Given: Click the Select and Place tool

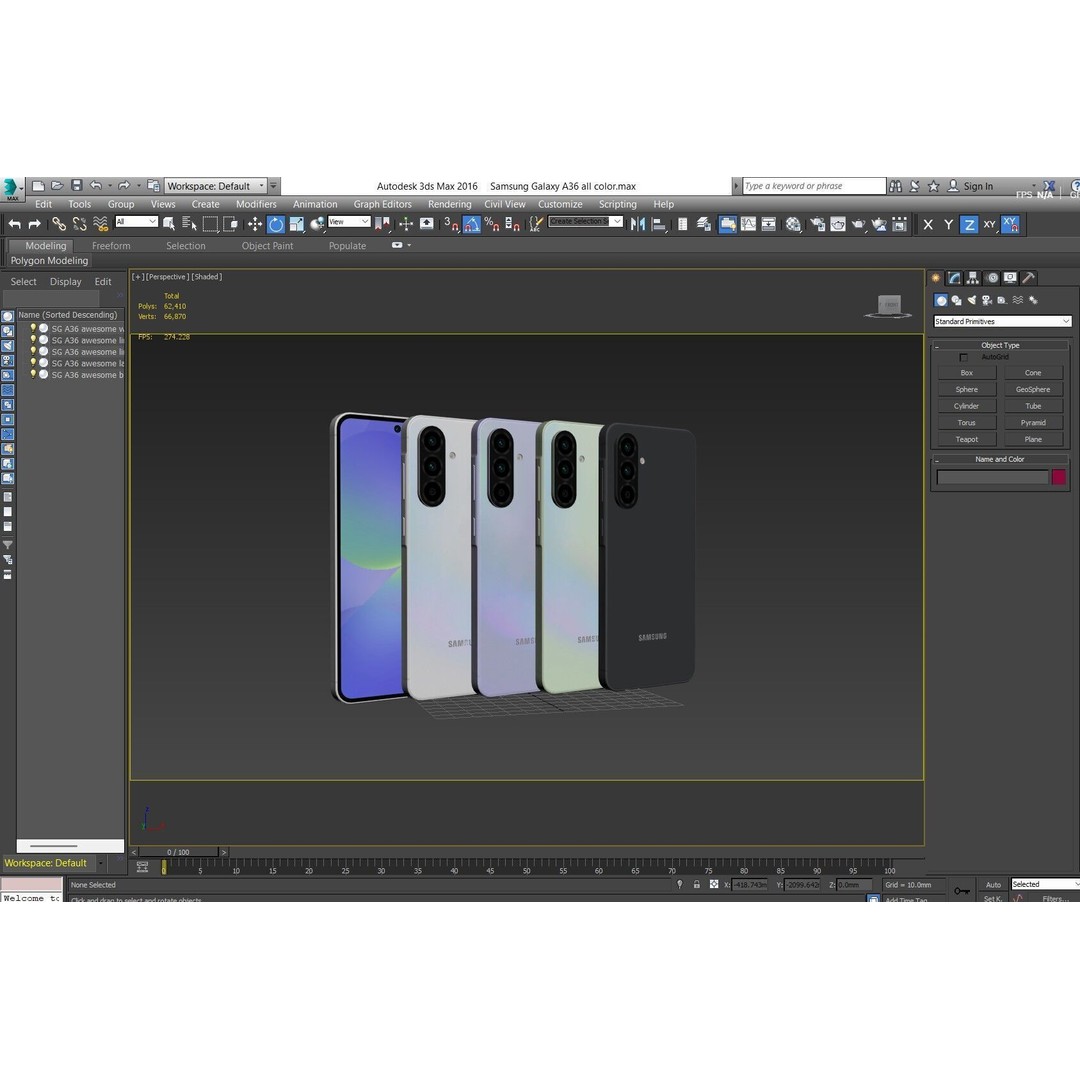Looking at the screenshot, I should (x=318, y=224).
